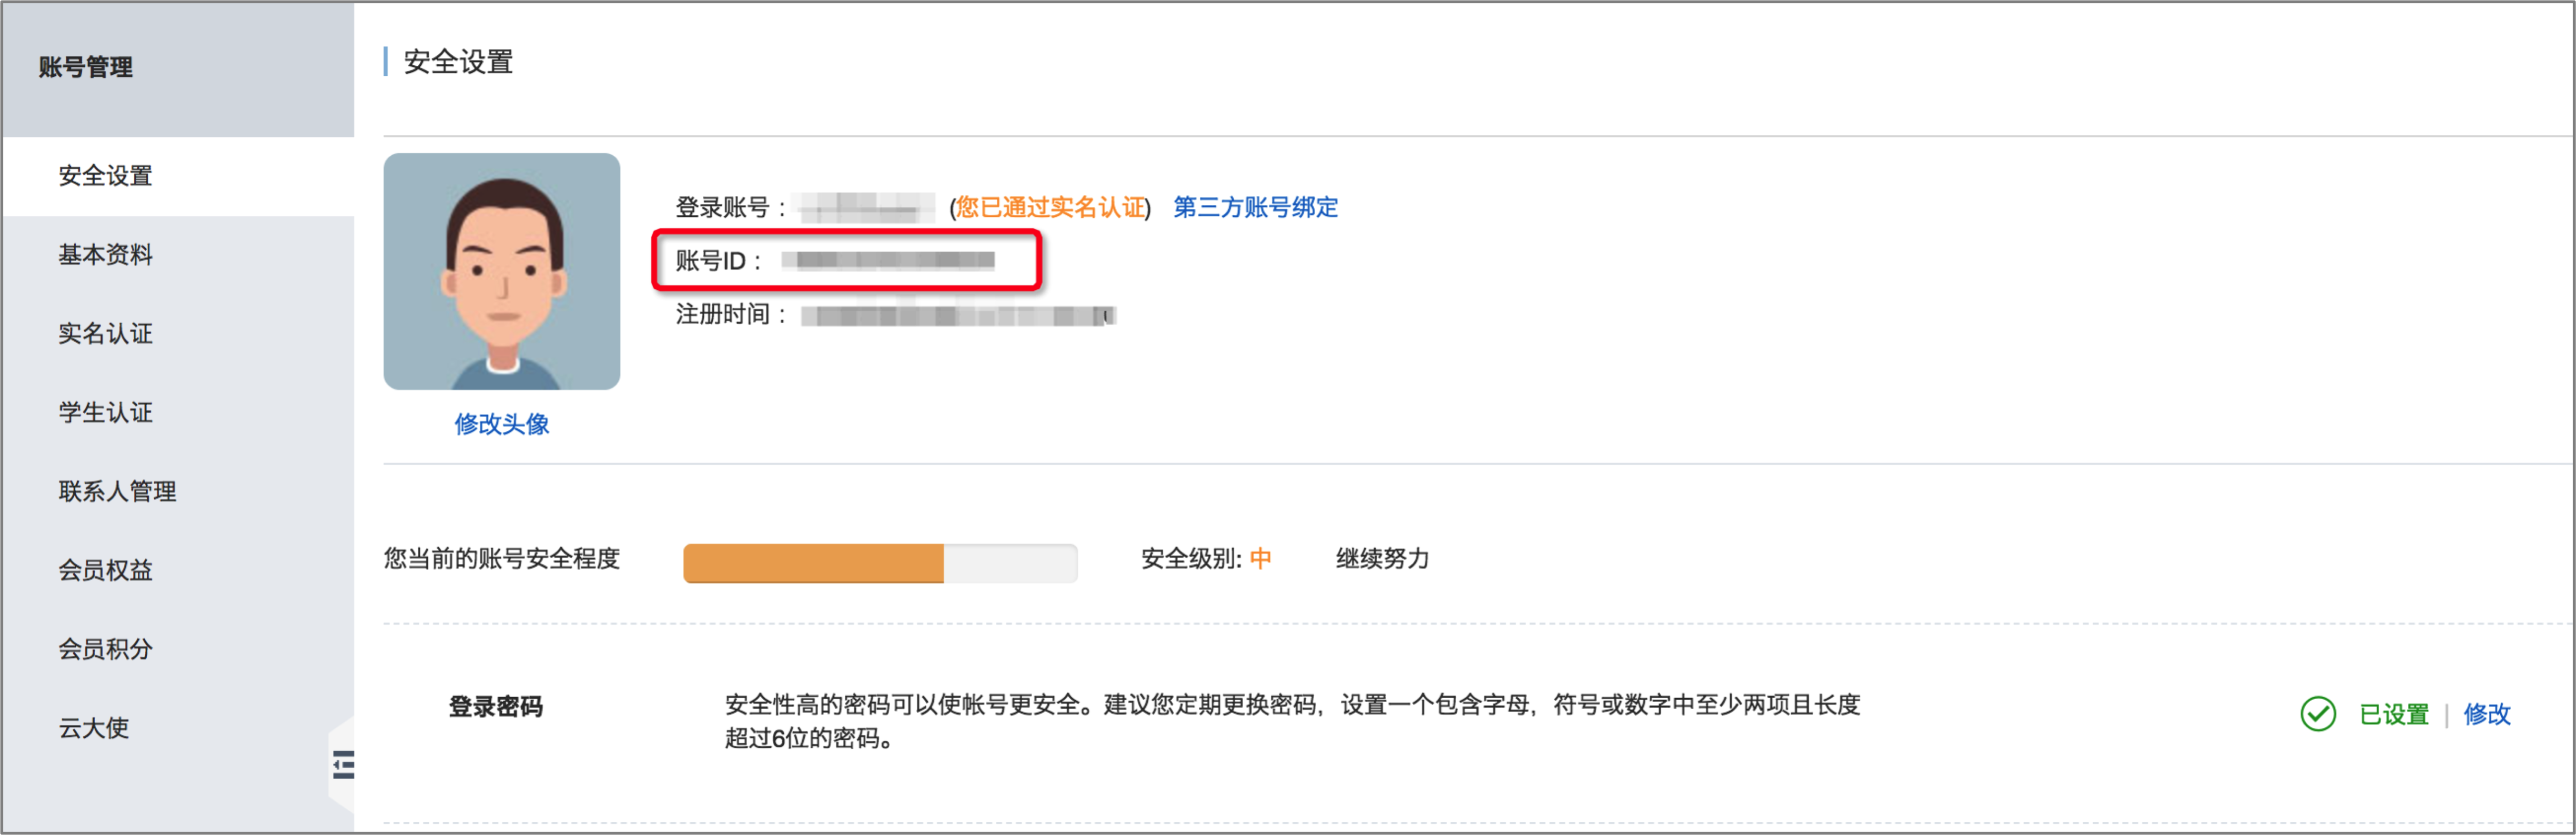Collapse the sidebar using the toggle icon
This screenshot has width=2576, height=835.
pos(343,765)
